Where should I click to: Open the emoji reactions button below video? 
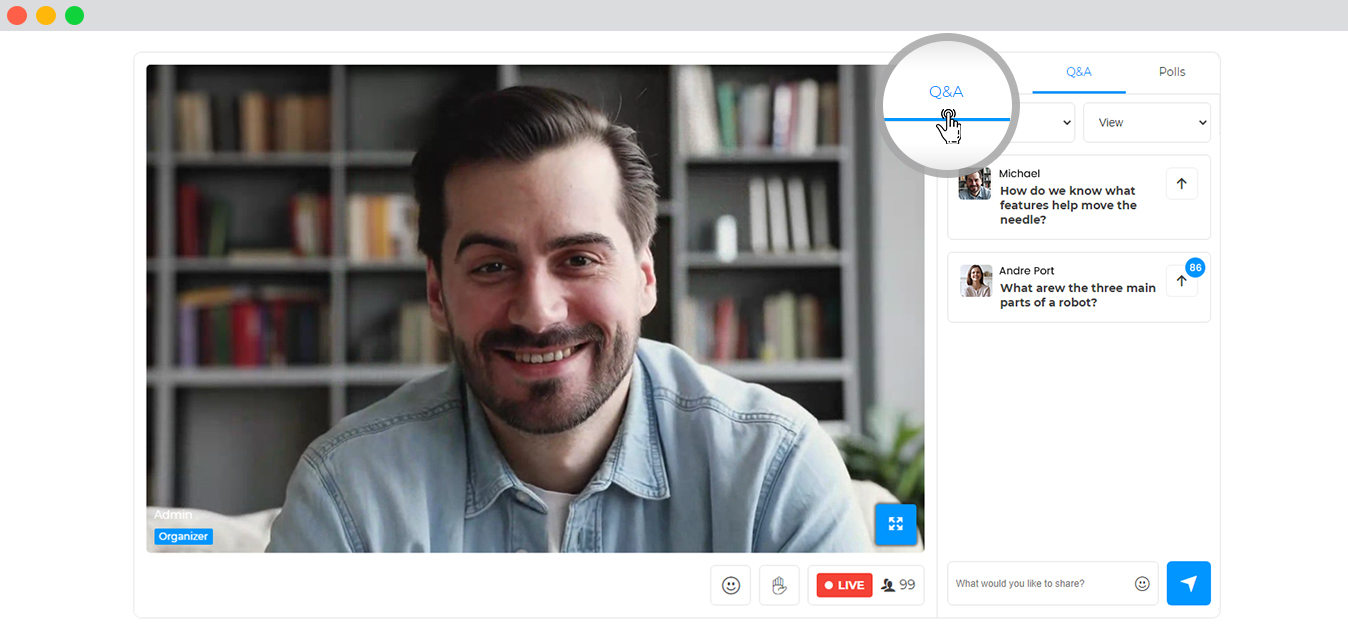pyautogui.click(x=731, y=585)
